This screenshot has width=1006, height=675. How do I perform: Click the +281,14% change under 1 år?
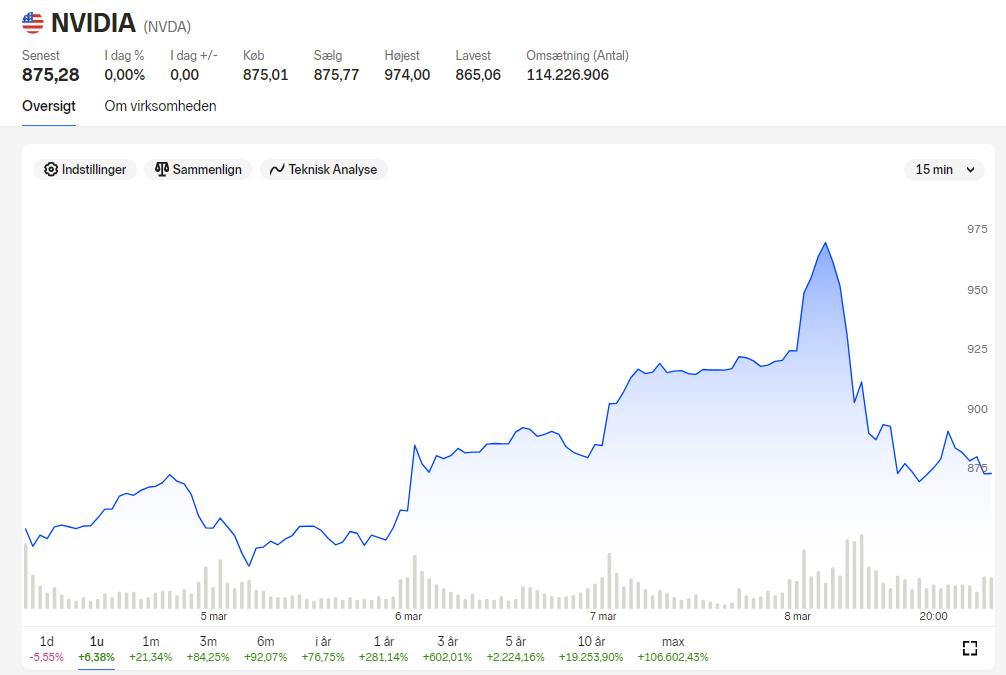pos(384,657)
